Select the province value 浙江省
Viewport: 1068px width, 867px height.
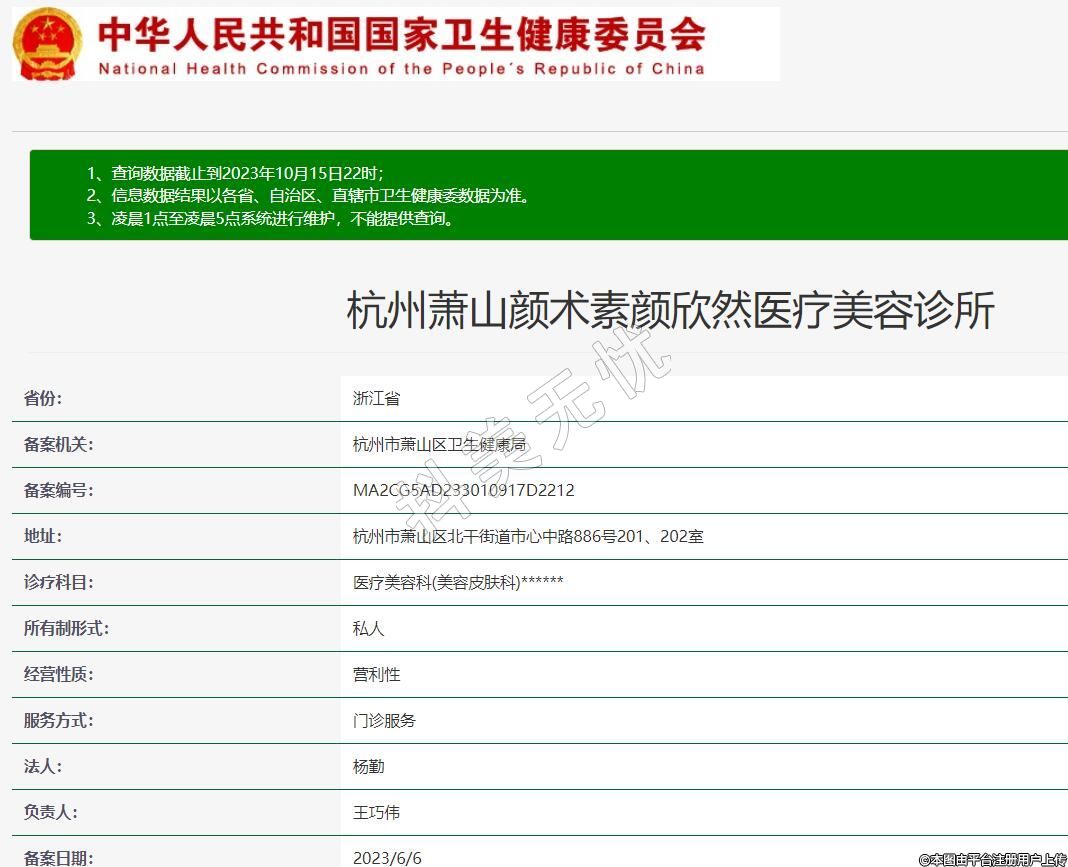pyautogui.click(x=376, y=398)
